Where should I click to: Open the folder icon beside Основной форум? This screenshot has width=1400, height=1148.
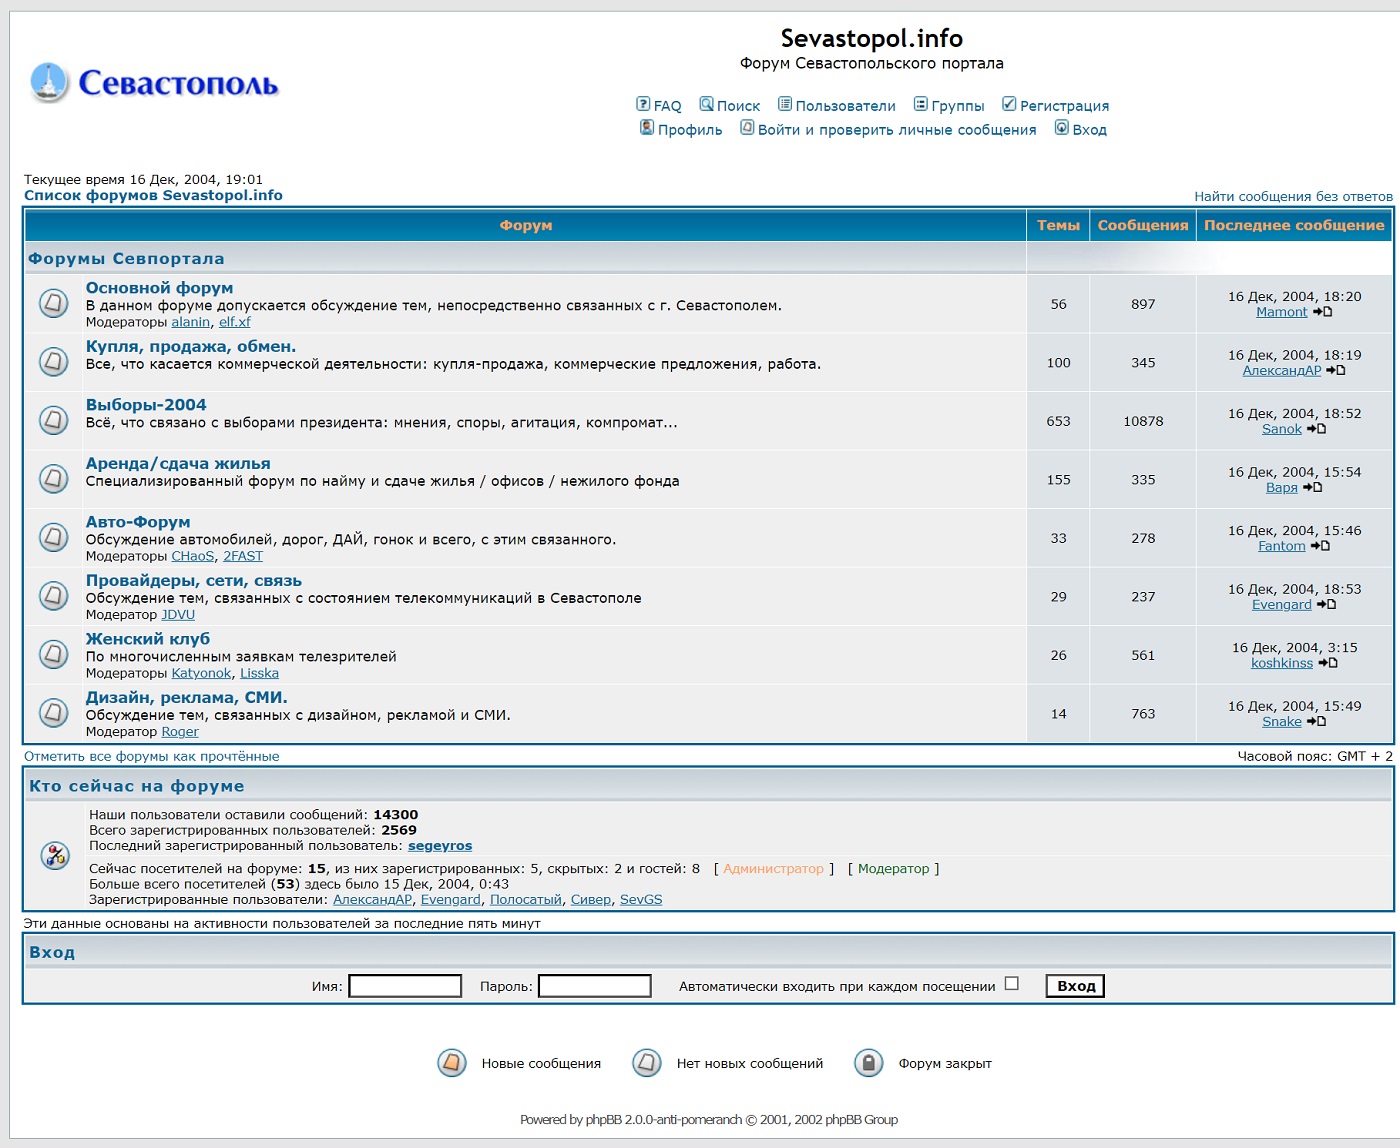click(x=53, y=303)
